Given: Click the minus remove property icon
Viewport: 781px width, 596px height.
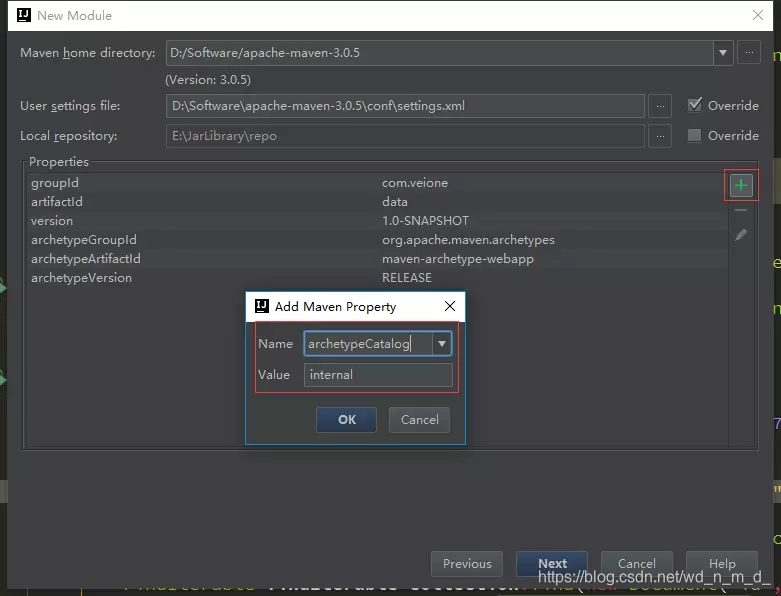Looking at the screenshot, I should [741, 210].
